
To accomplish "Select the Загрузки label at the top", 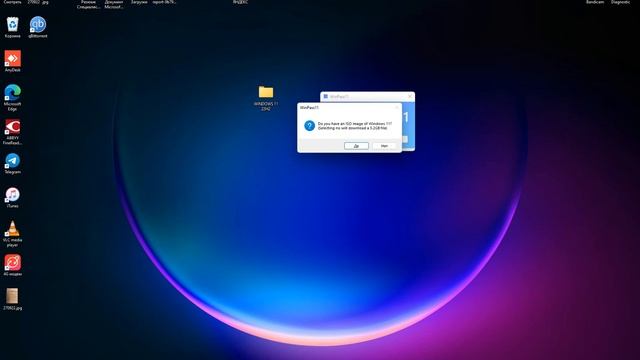I will (139, 2).
